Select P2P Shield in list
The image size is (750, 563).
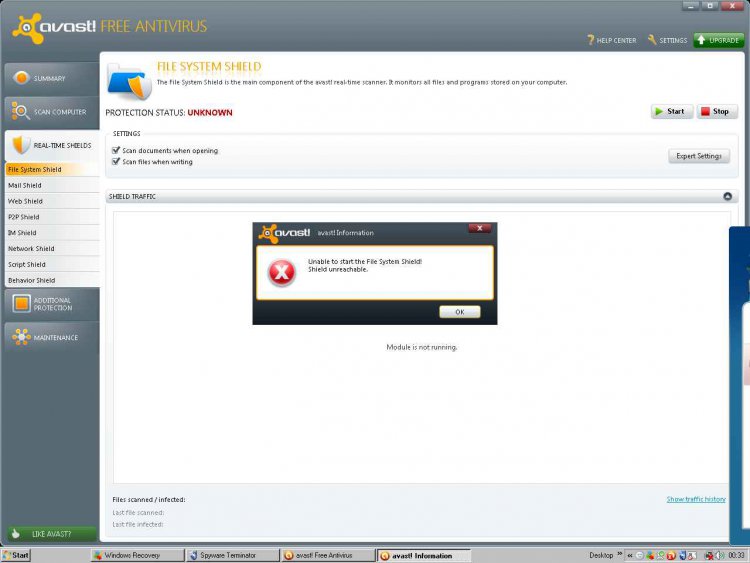tap(52, 217)
